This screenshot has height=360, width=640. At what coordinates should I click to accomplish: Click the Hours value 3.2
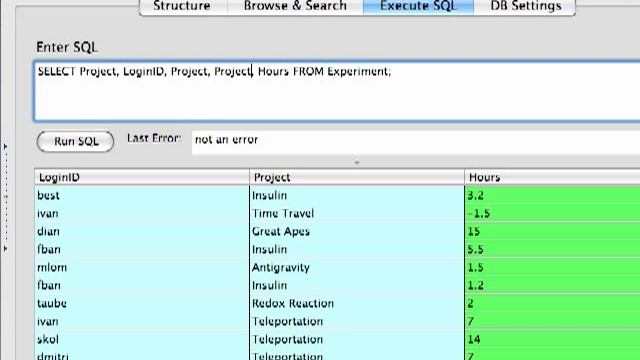pyautogui.click(x=552, y=195)
